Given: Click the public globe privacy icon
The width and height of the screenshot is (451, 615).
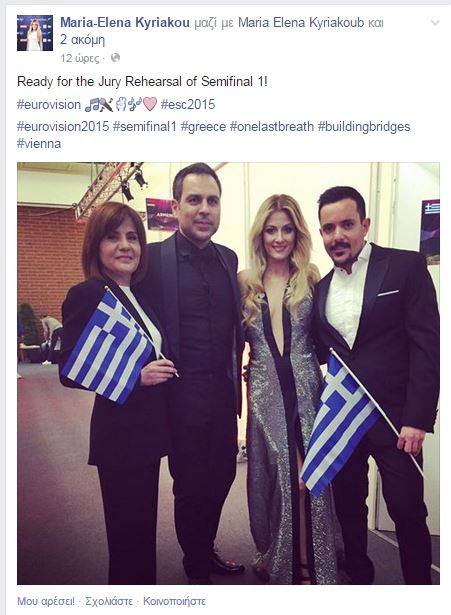Looking at the screenshot, I should 115,58.
